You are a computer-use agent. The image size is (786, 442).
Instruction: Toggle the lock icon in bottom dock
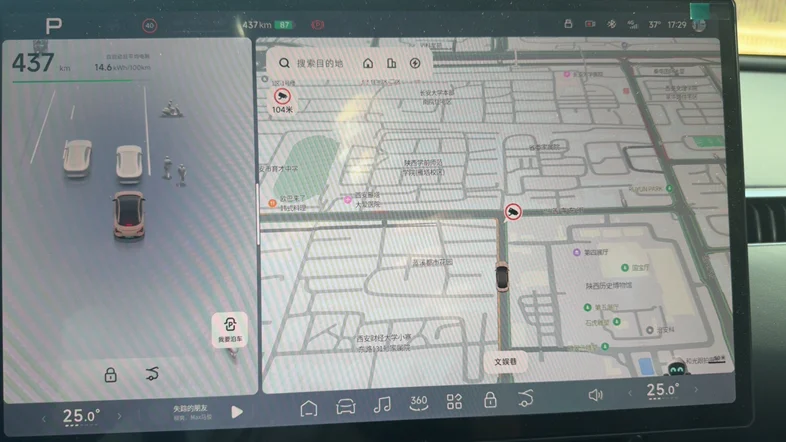pos(490,399)
